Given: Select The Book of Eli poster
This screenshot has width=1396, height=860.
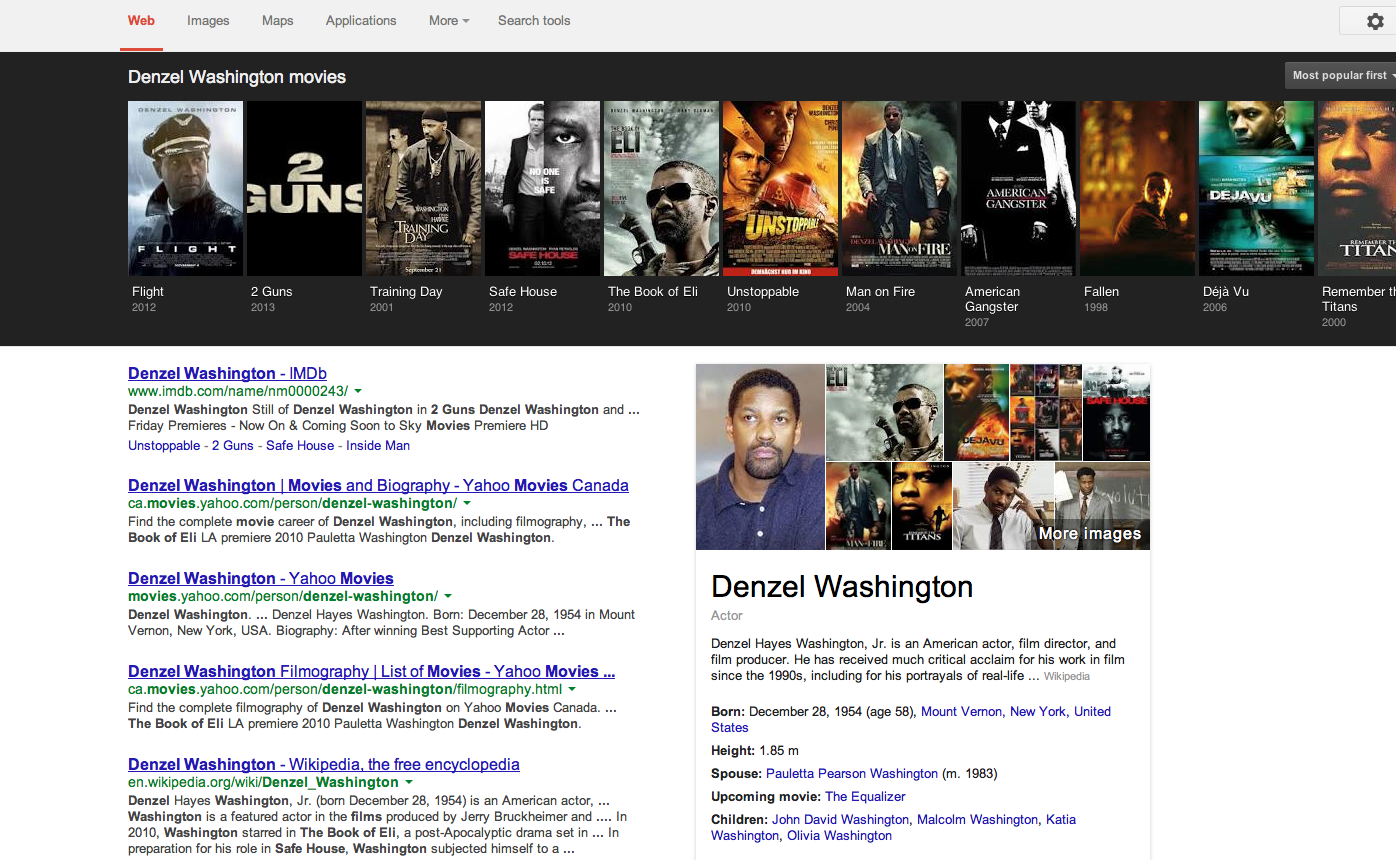Looking at the screenshot, I should coord(661,188).
